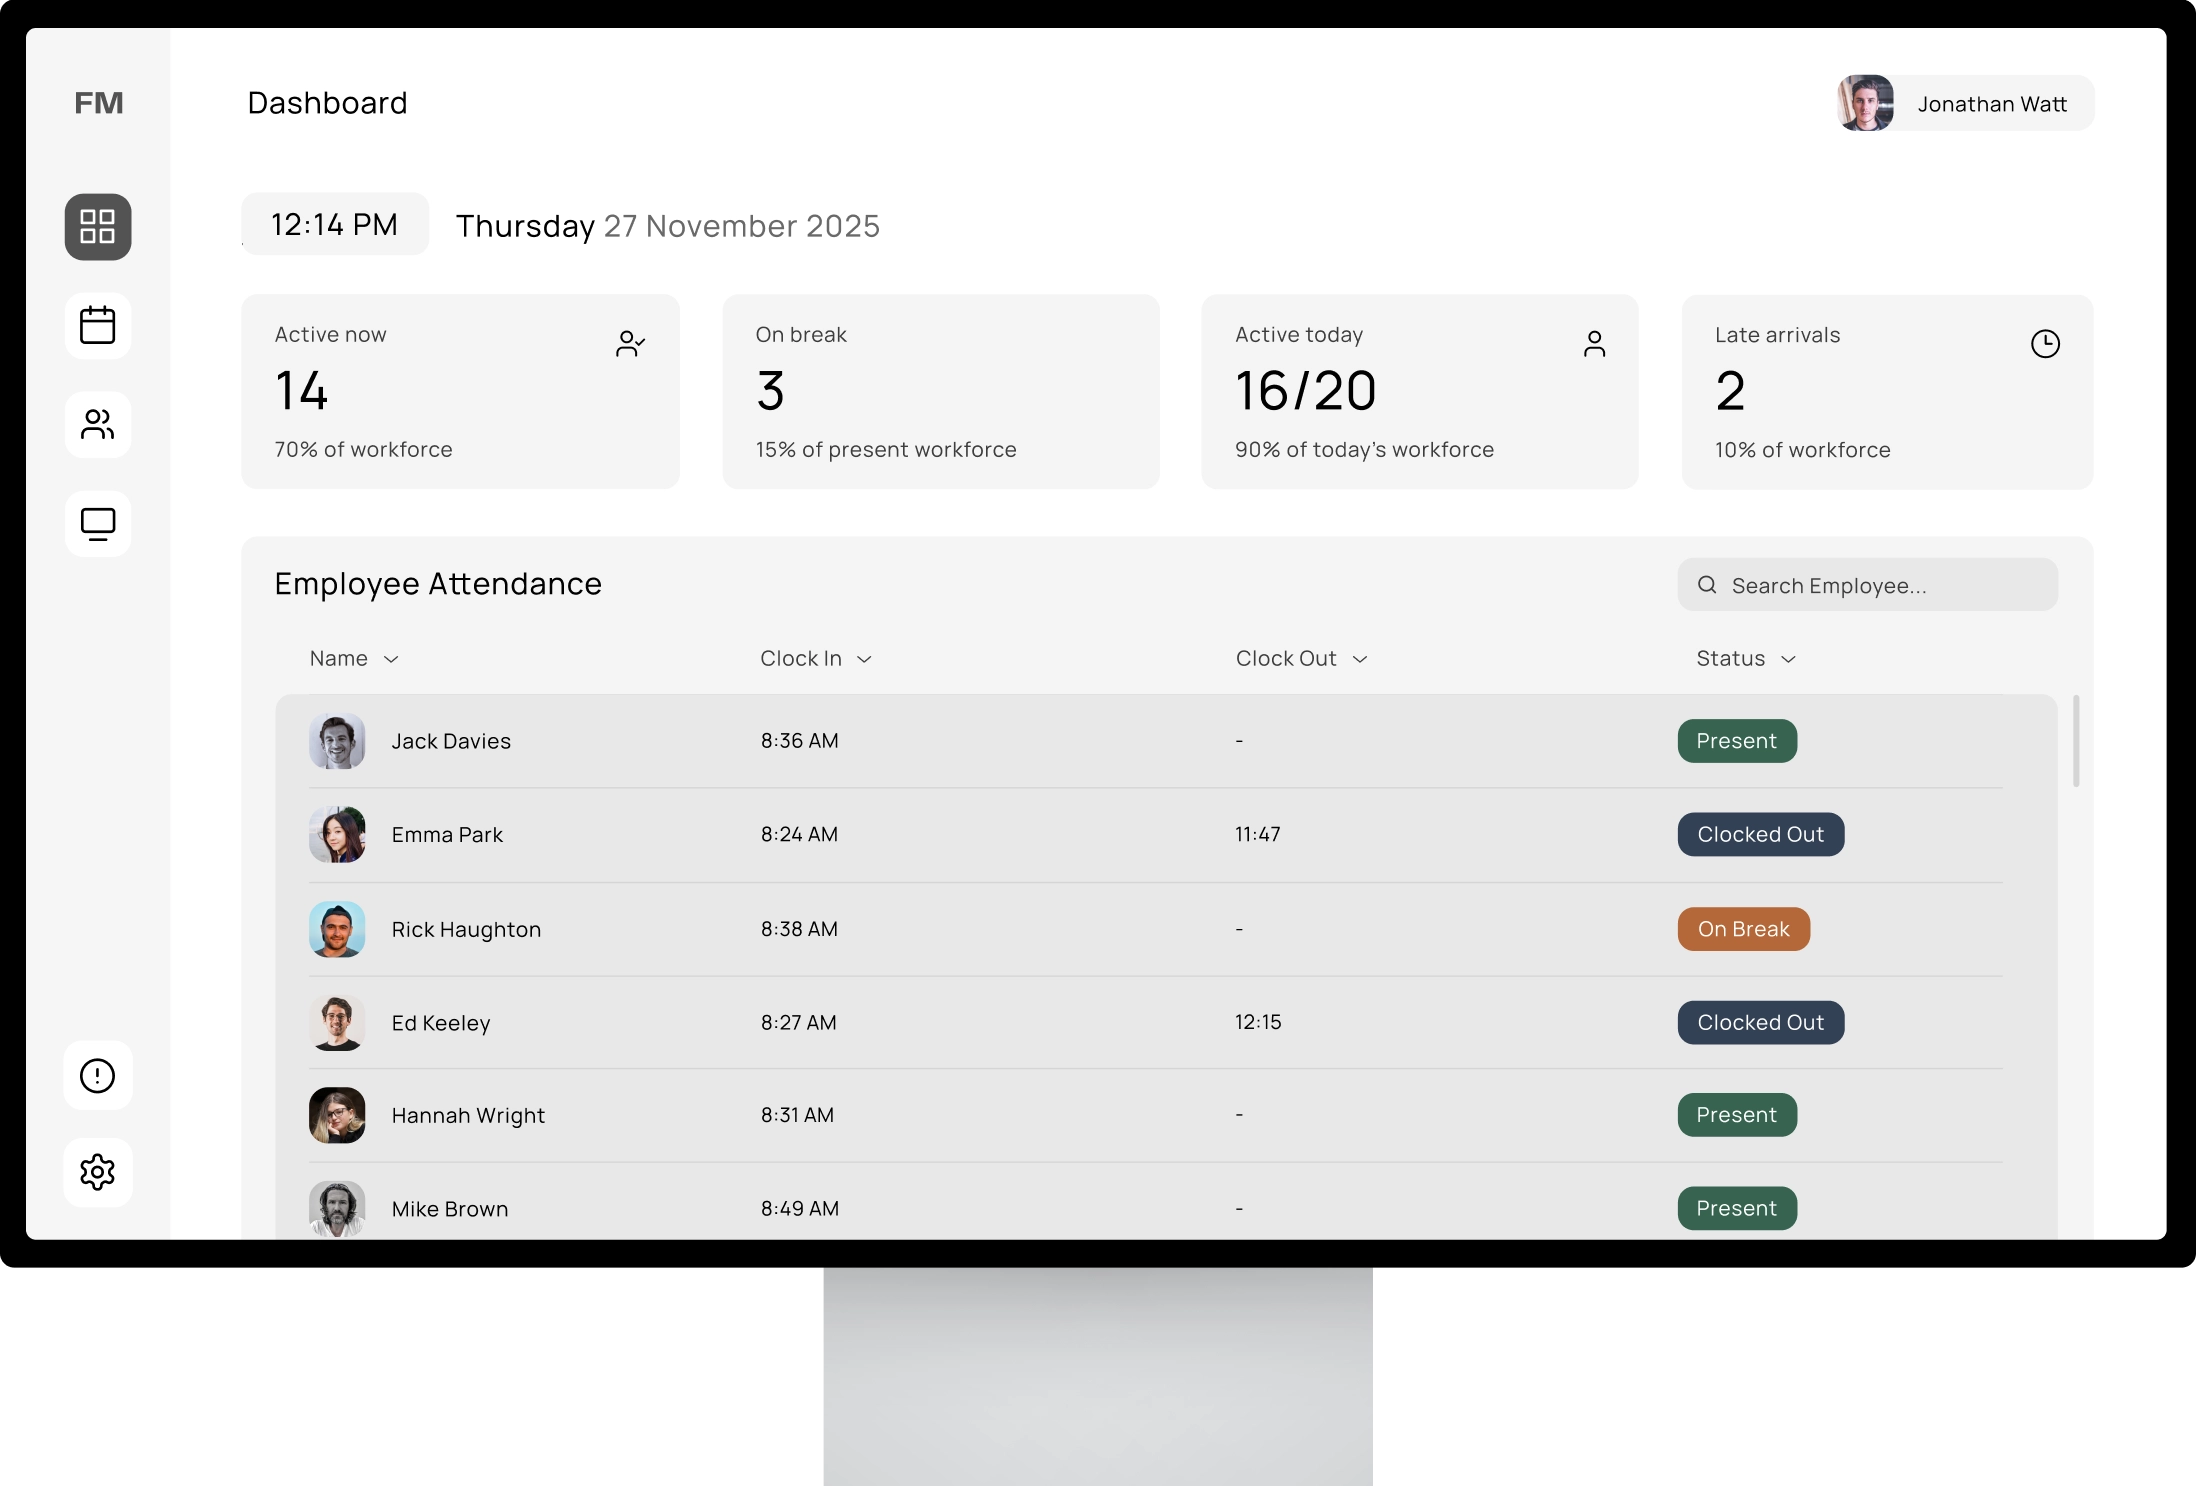
Task: Click the clock icon on Late arrivals card
Action: (2045, 344)
